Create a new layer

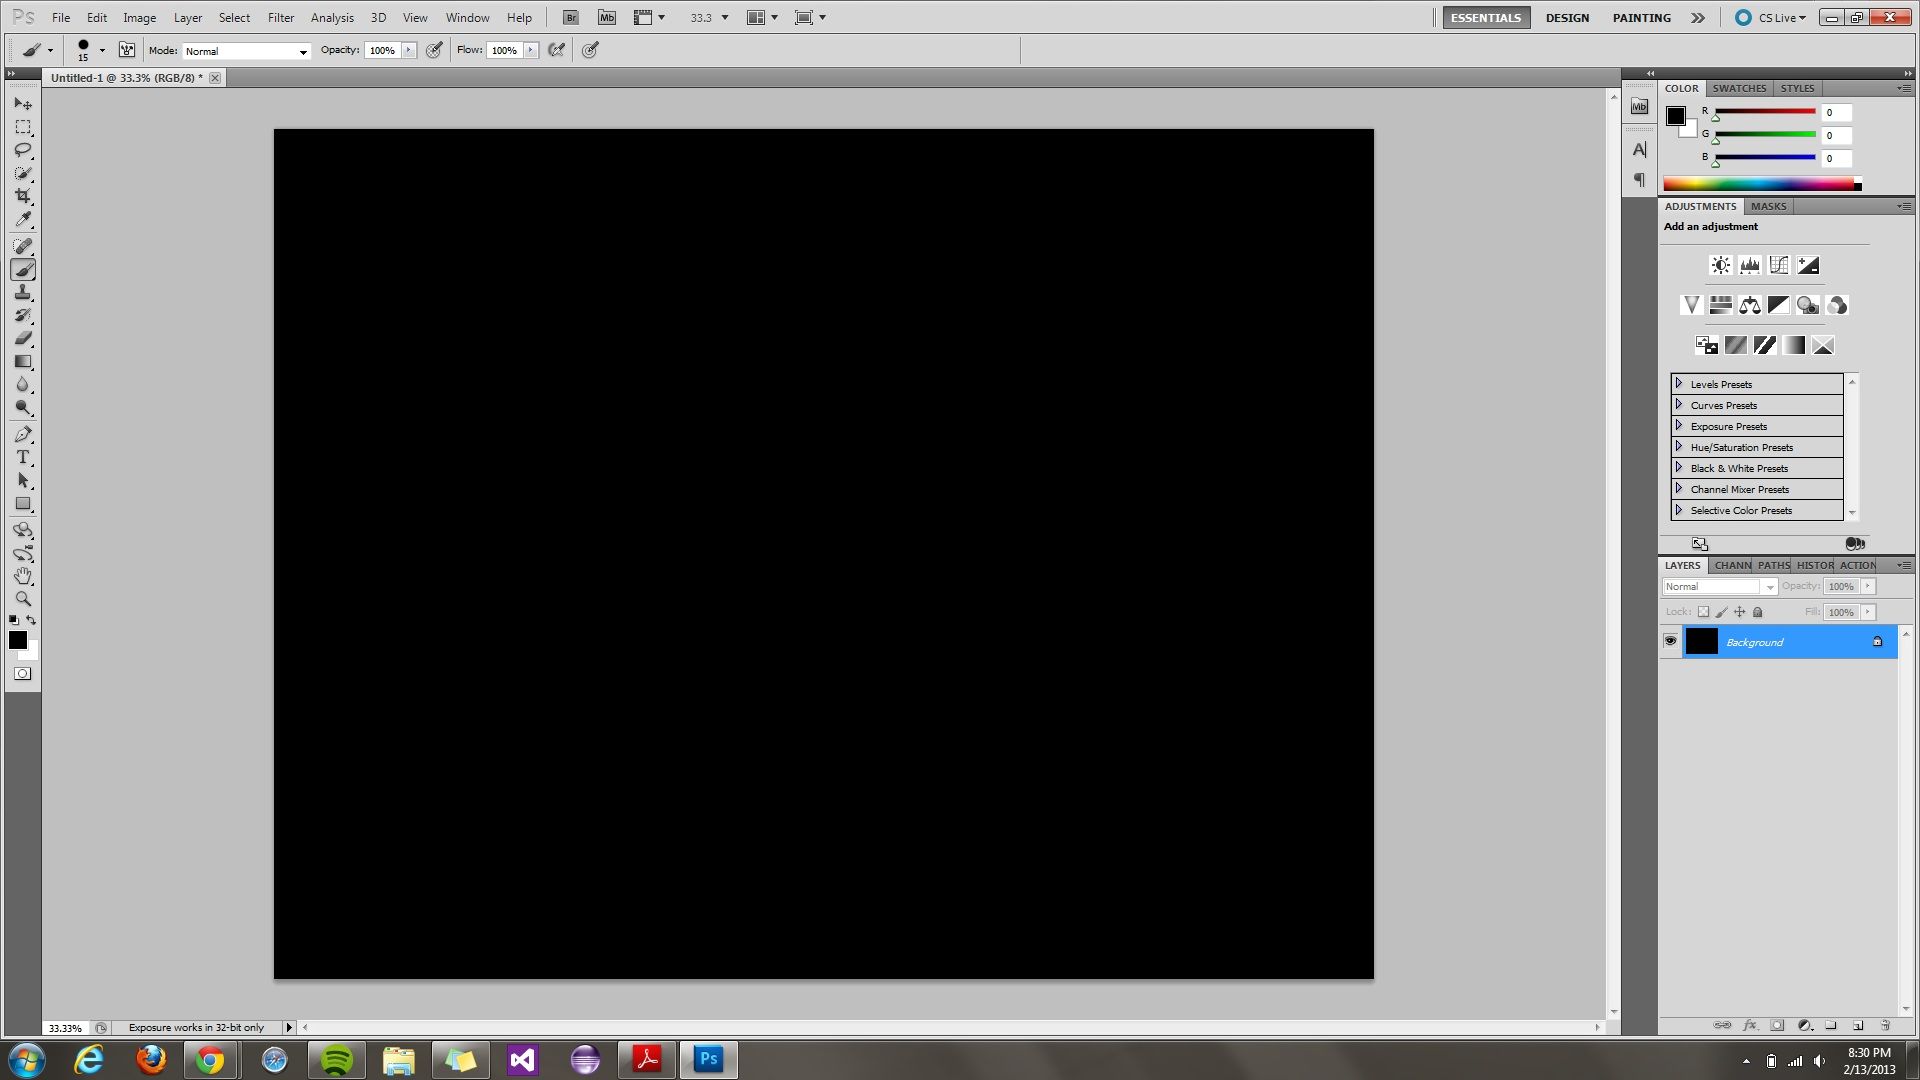[x=1858, y=1025]
